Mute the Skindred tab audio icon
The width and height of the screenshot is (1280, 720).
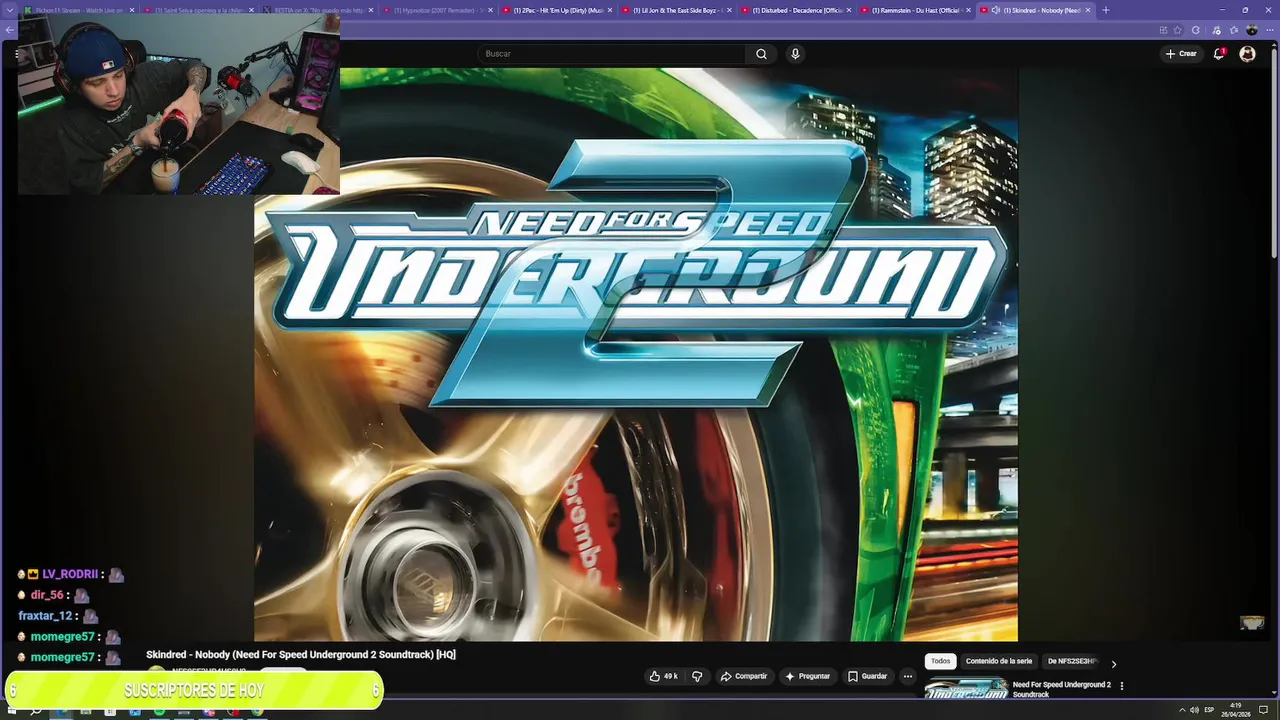996,10
